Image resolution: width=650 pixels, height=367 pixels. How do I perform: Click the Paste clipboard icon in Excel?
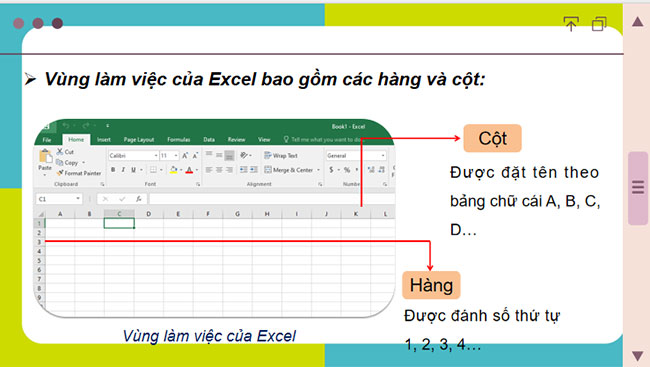pos(45,156)
